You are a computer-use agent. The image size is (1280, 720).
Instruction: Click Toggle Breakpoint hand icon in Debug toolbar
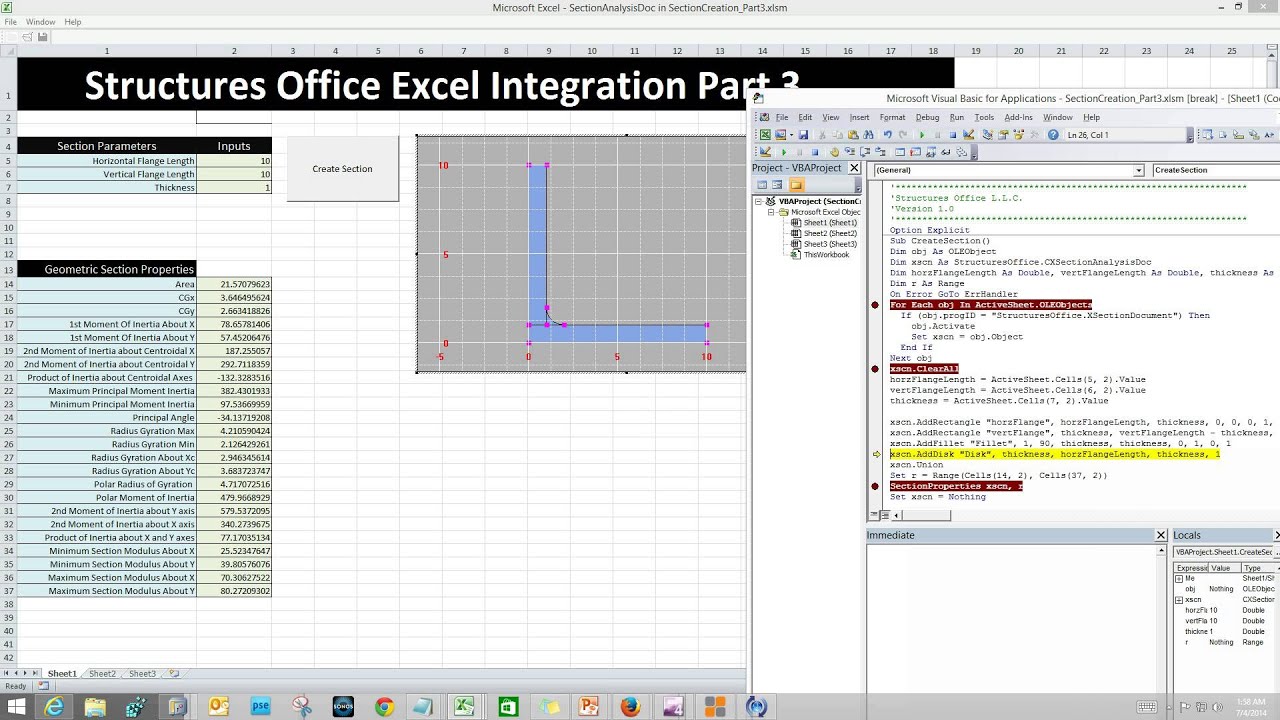(834, 152)
